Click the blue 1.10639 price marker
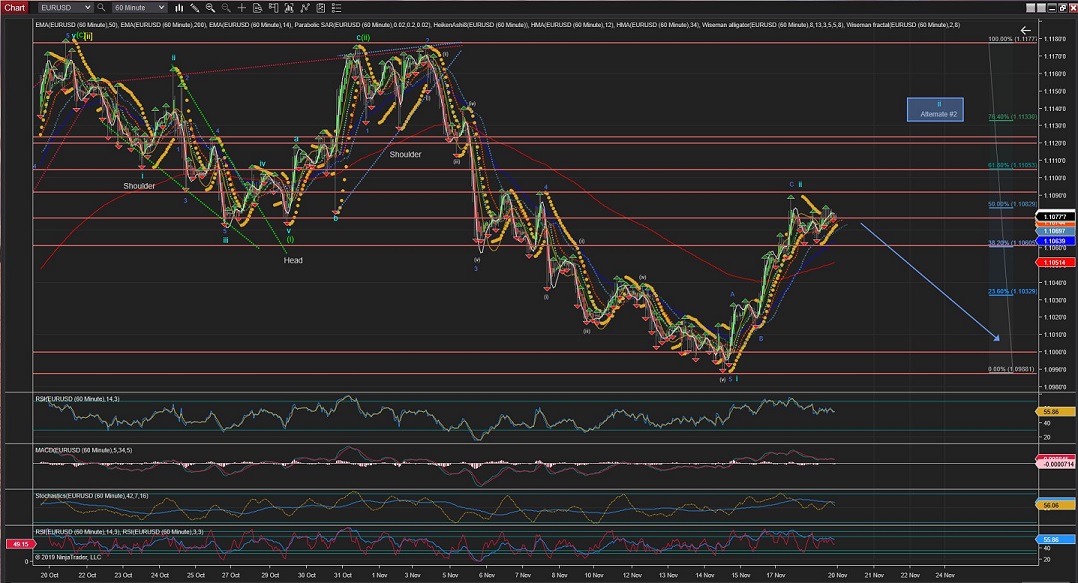 coord(1055,241)
